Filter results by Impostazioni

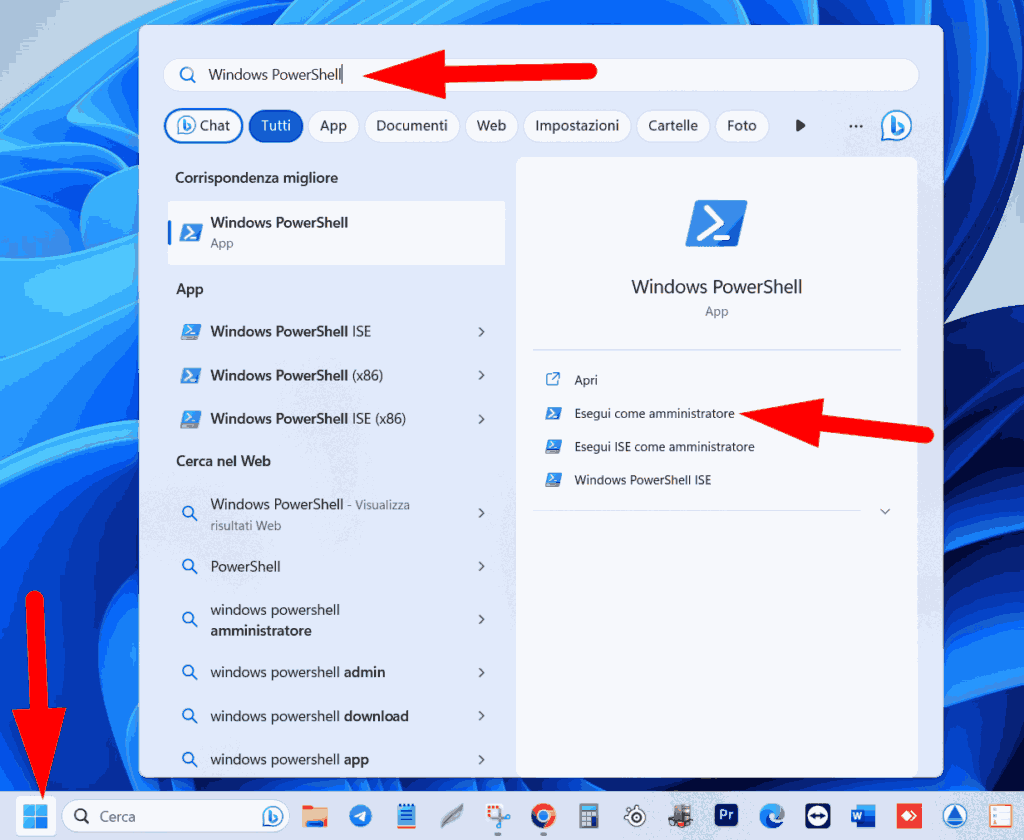[577, 125]
